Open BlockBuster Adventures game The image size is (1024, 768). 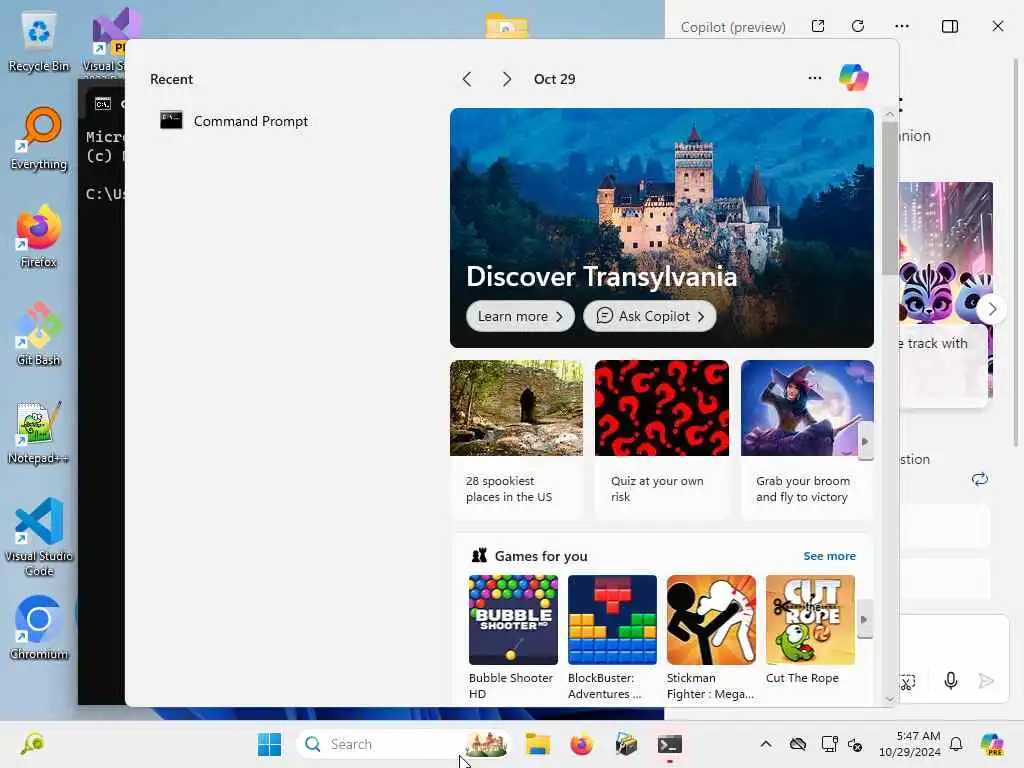click(x=612, y=637)
